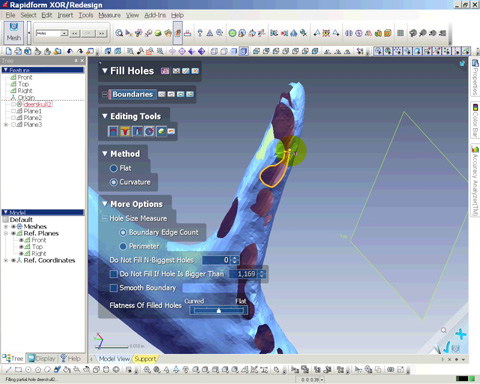Open the Insert menu
The width and height of the screenshot is (480, 384).
pos(65,15)
